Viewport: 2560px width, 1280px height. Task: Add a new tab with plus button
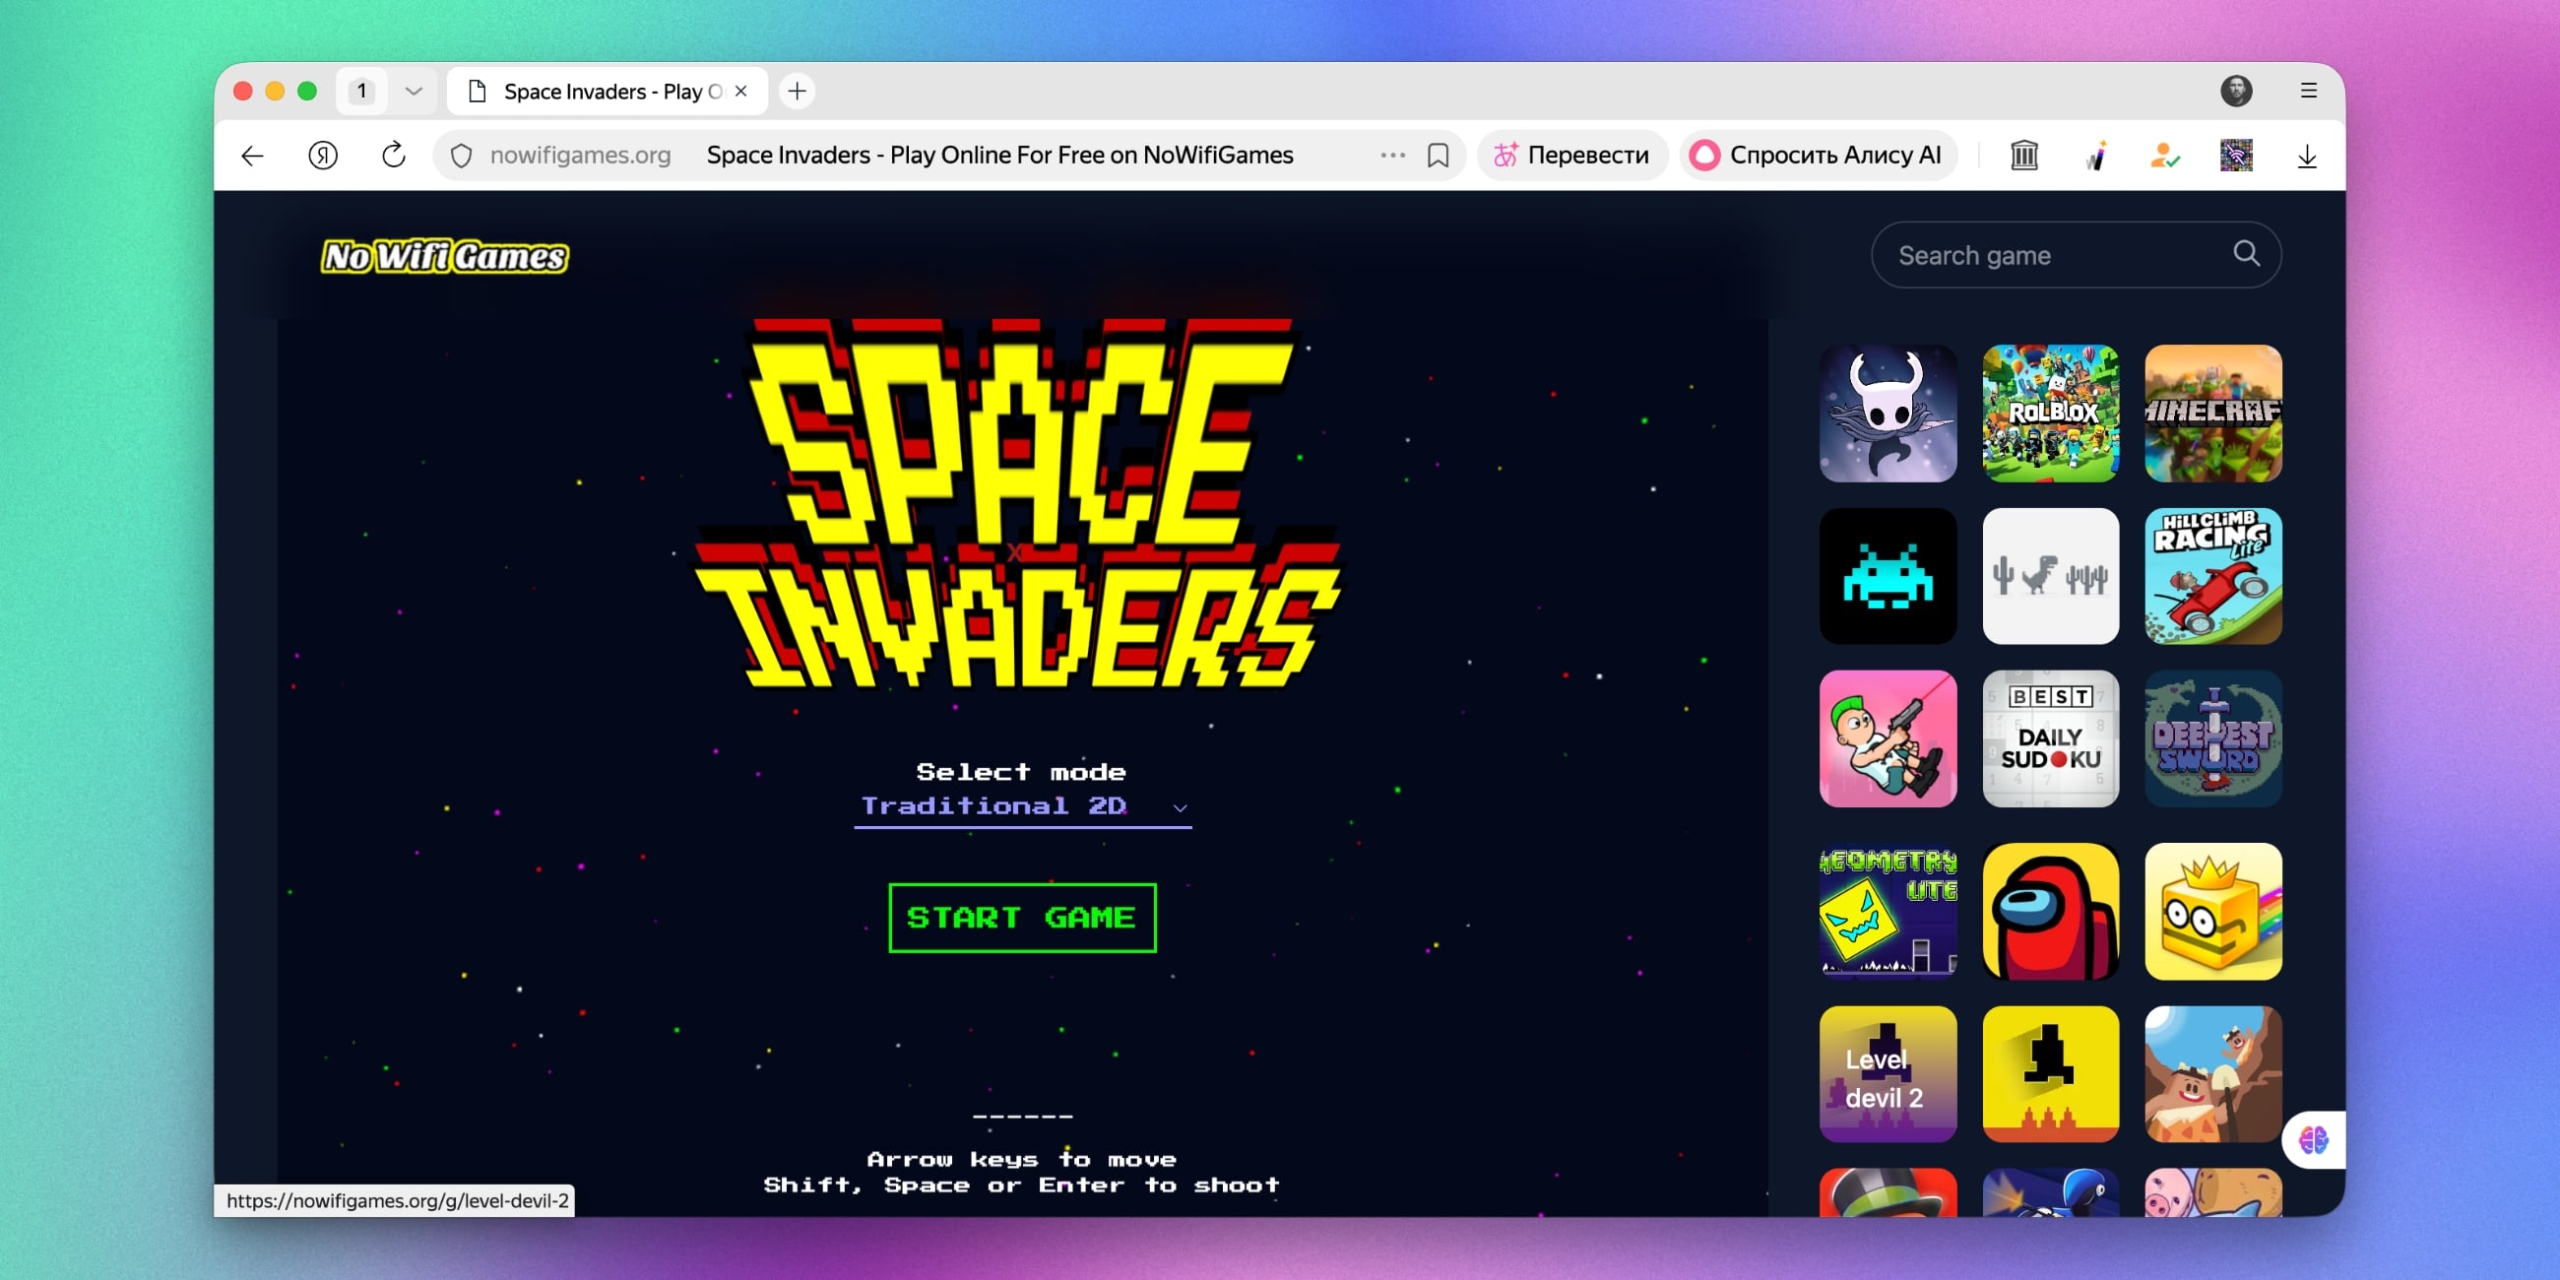tap(797, 91)
